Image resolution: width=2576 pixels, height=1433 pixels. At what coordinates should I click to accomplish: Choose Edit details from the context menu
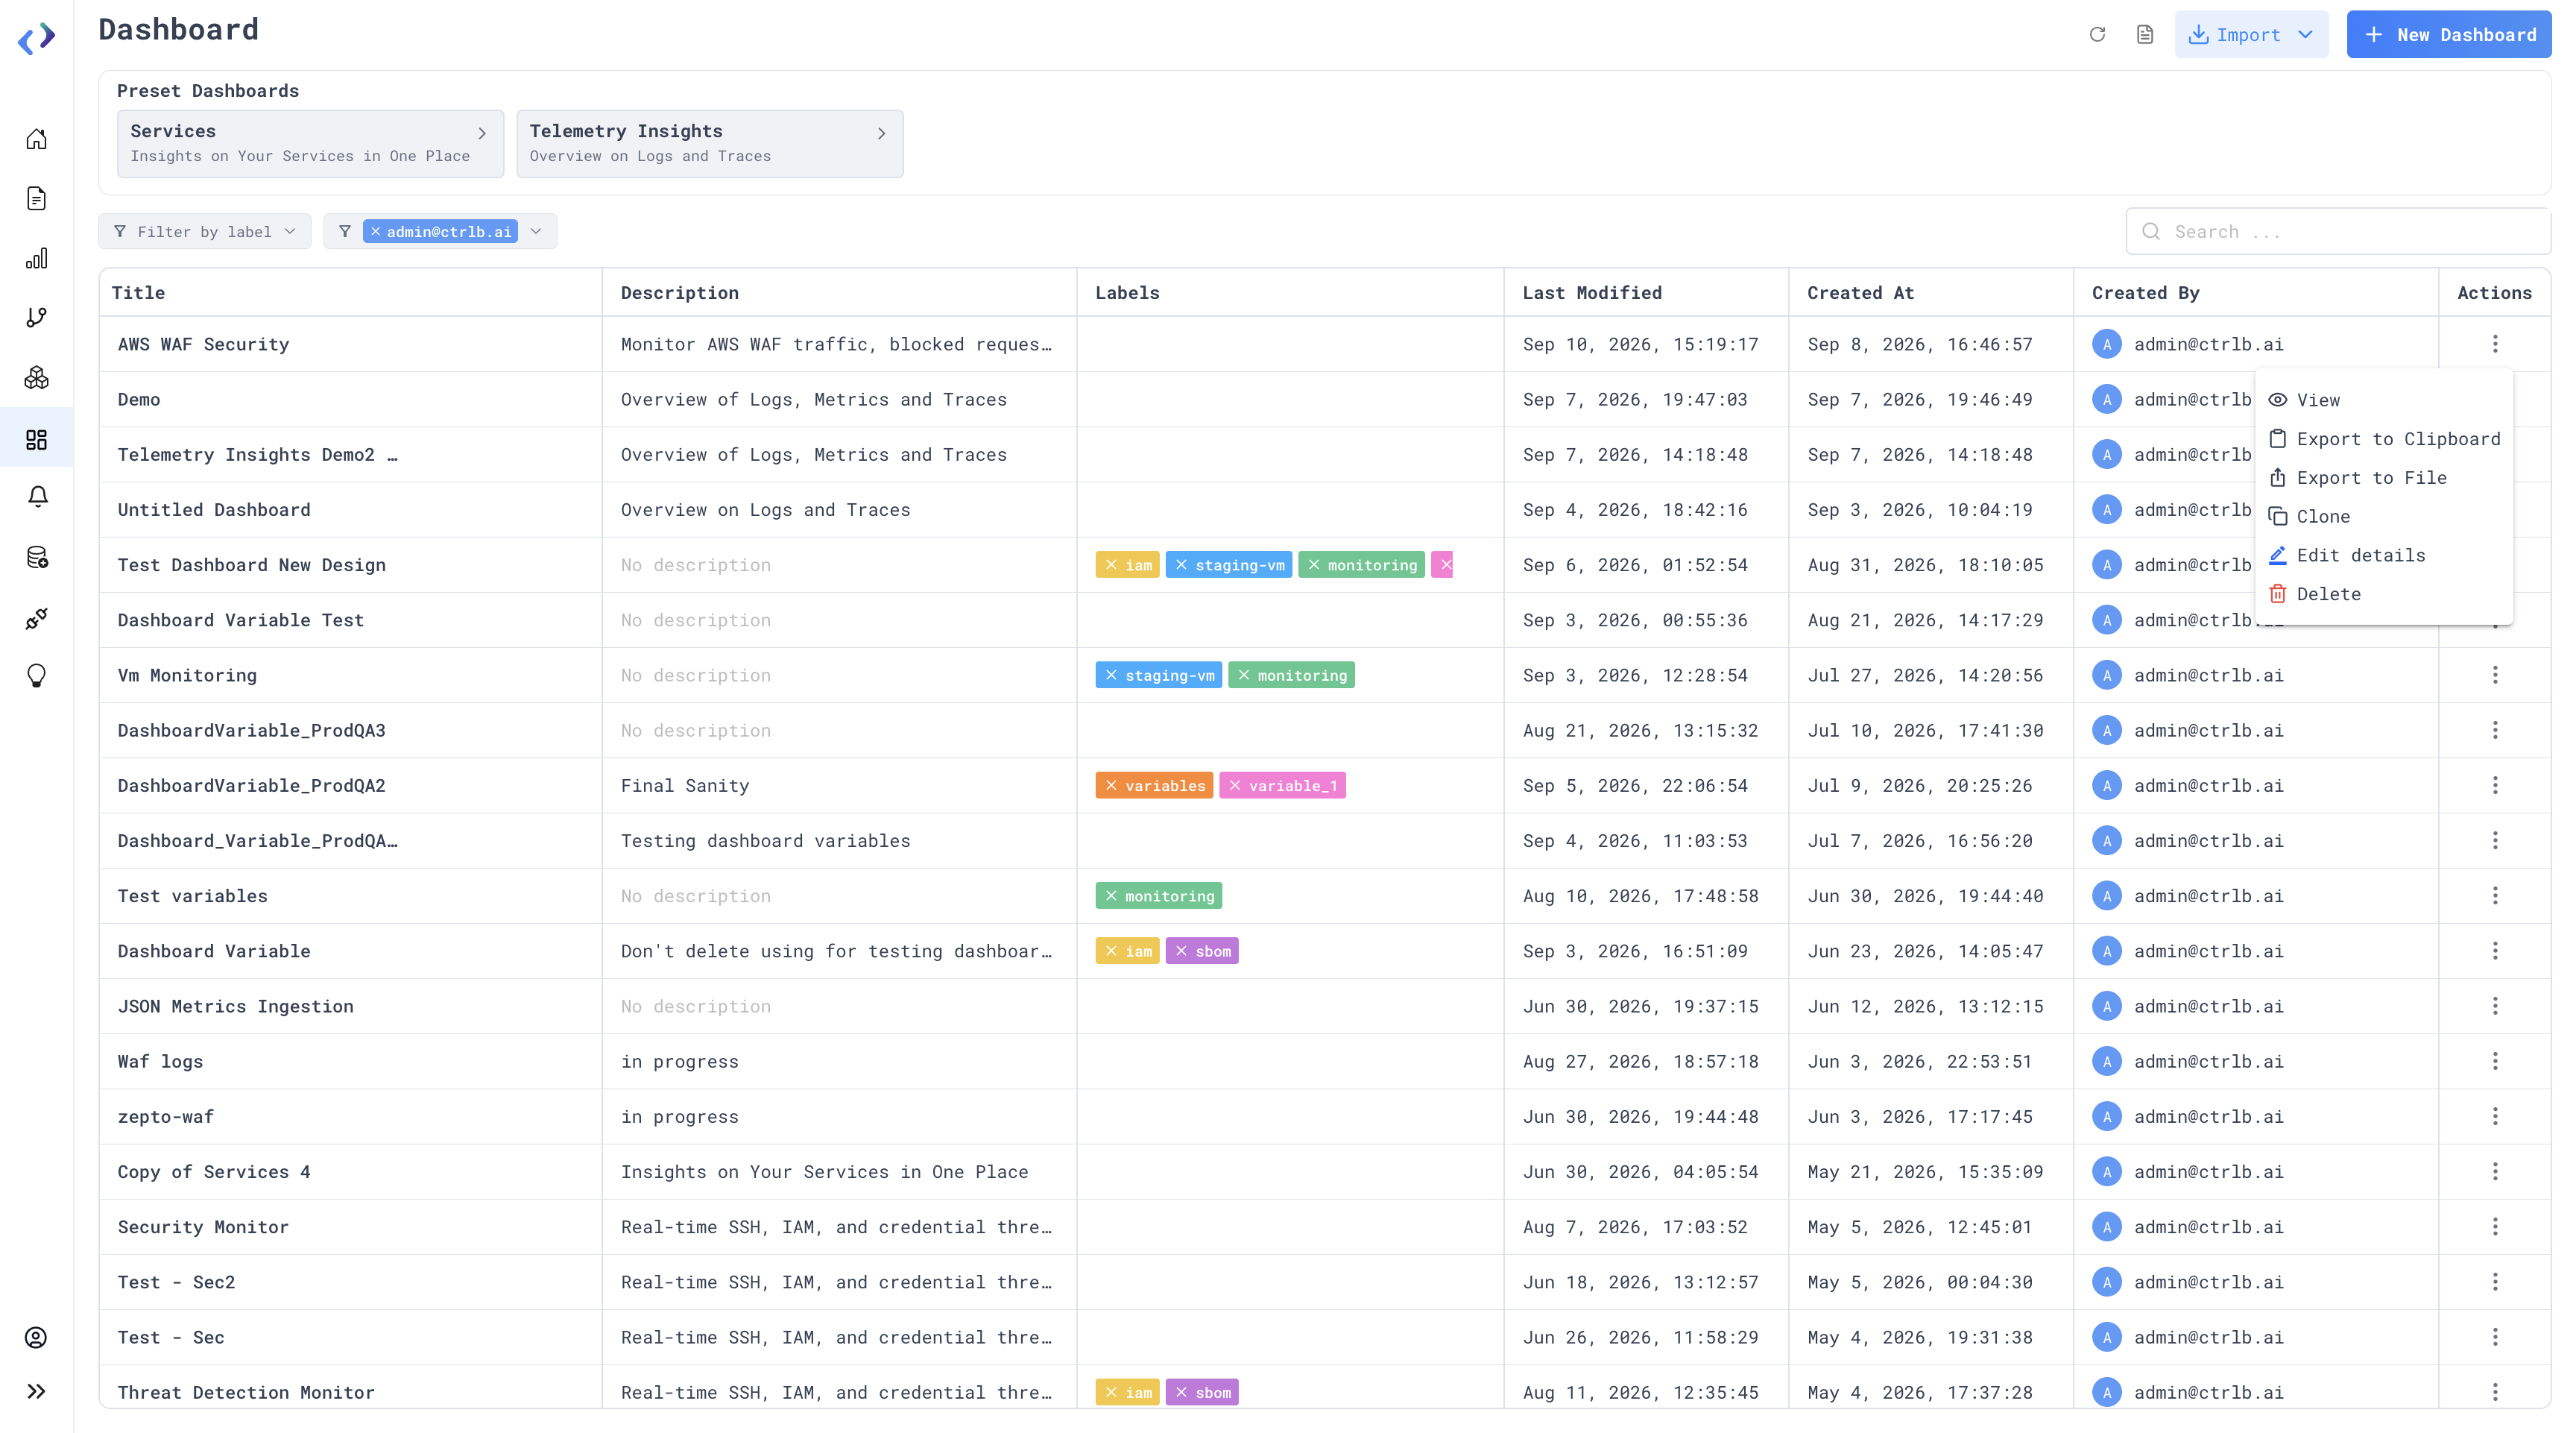[x=2385, y=555]
